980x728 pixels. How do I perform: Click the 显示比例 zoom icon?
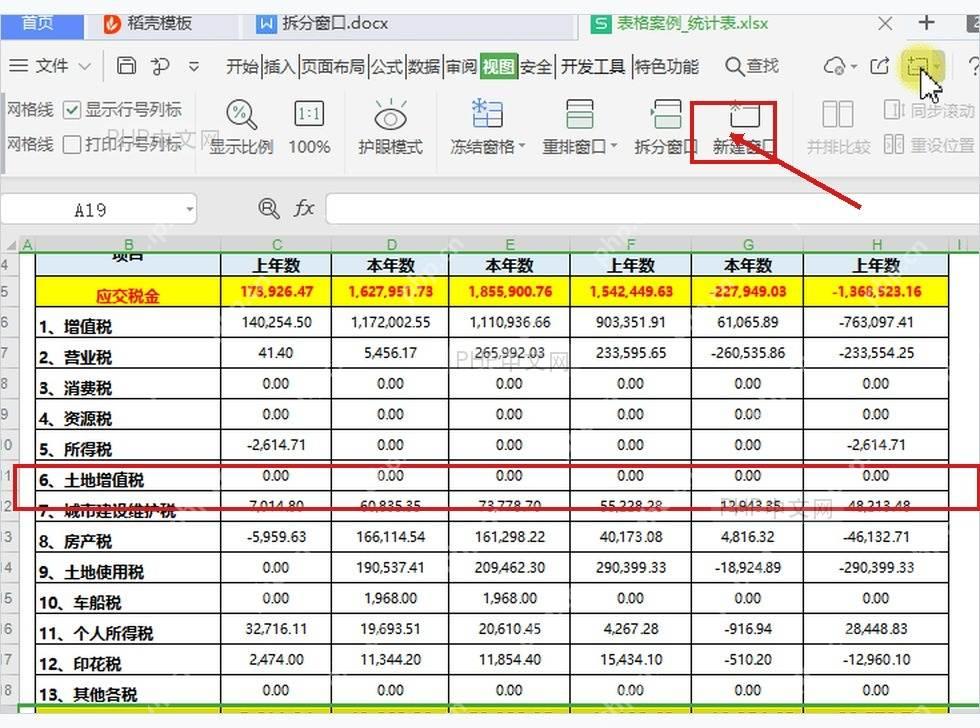coord(241,115)
